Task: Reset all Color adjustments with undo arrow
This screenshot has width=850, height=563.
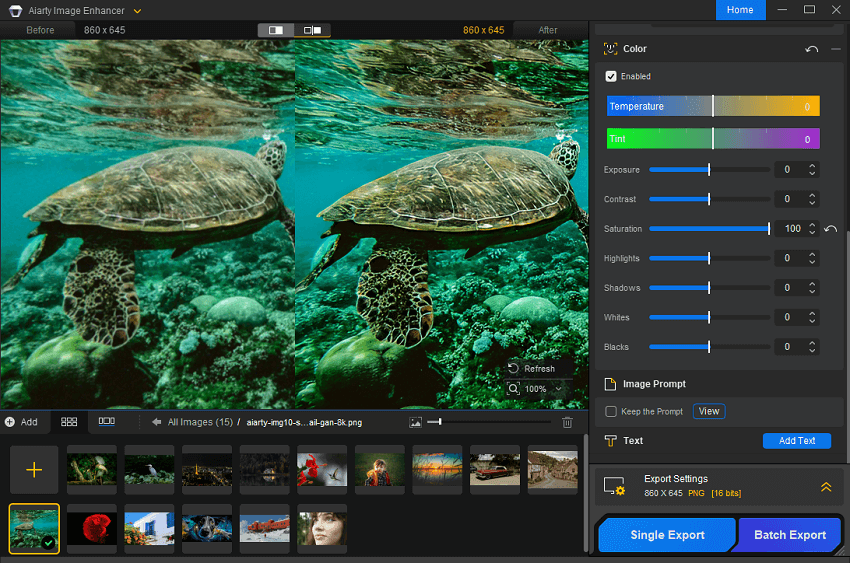Action: point(812,49)
